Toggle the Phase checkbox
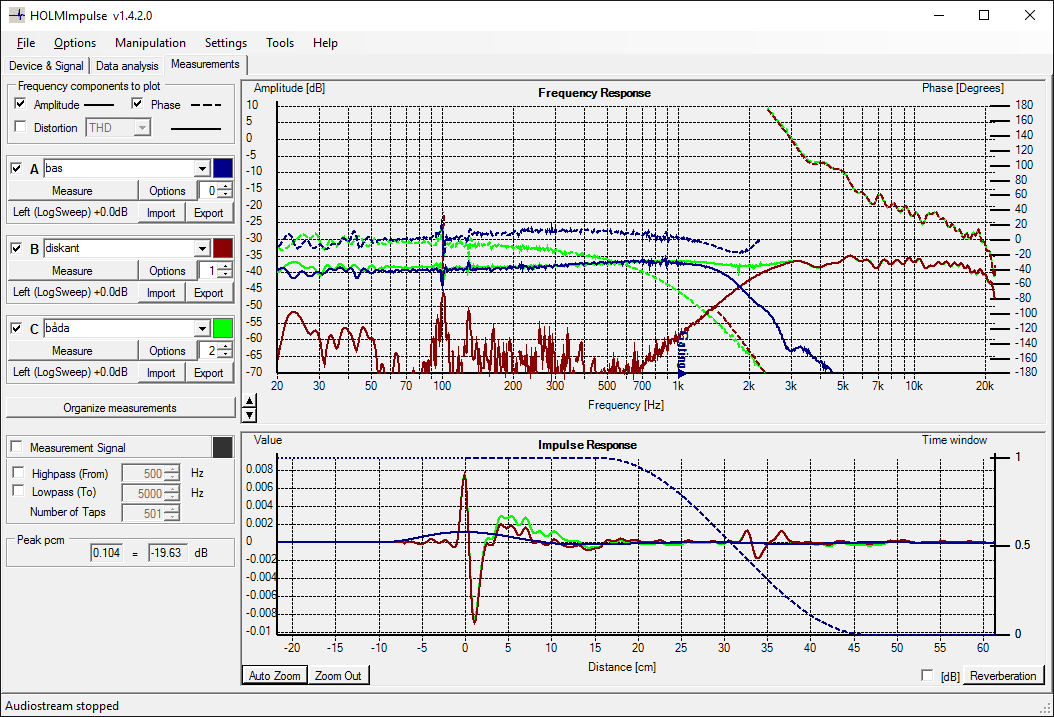 137,103
